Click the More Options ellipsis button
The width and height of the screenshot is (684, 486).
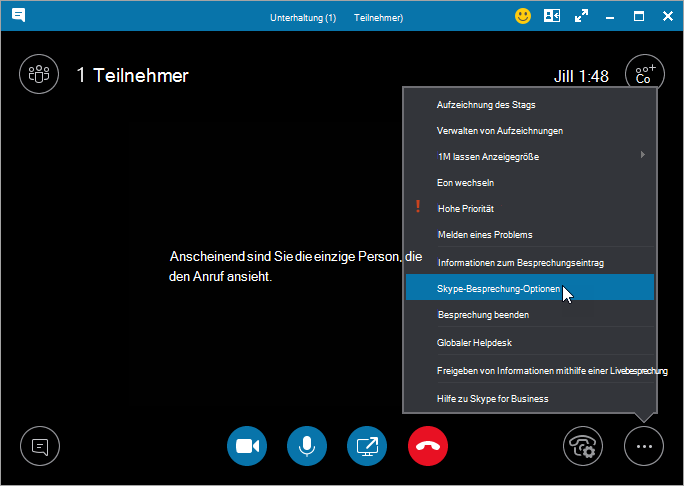pos(644,446)
